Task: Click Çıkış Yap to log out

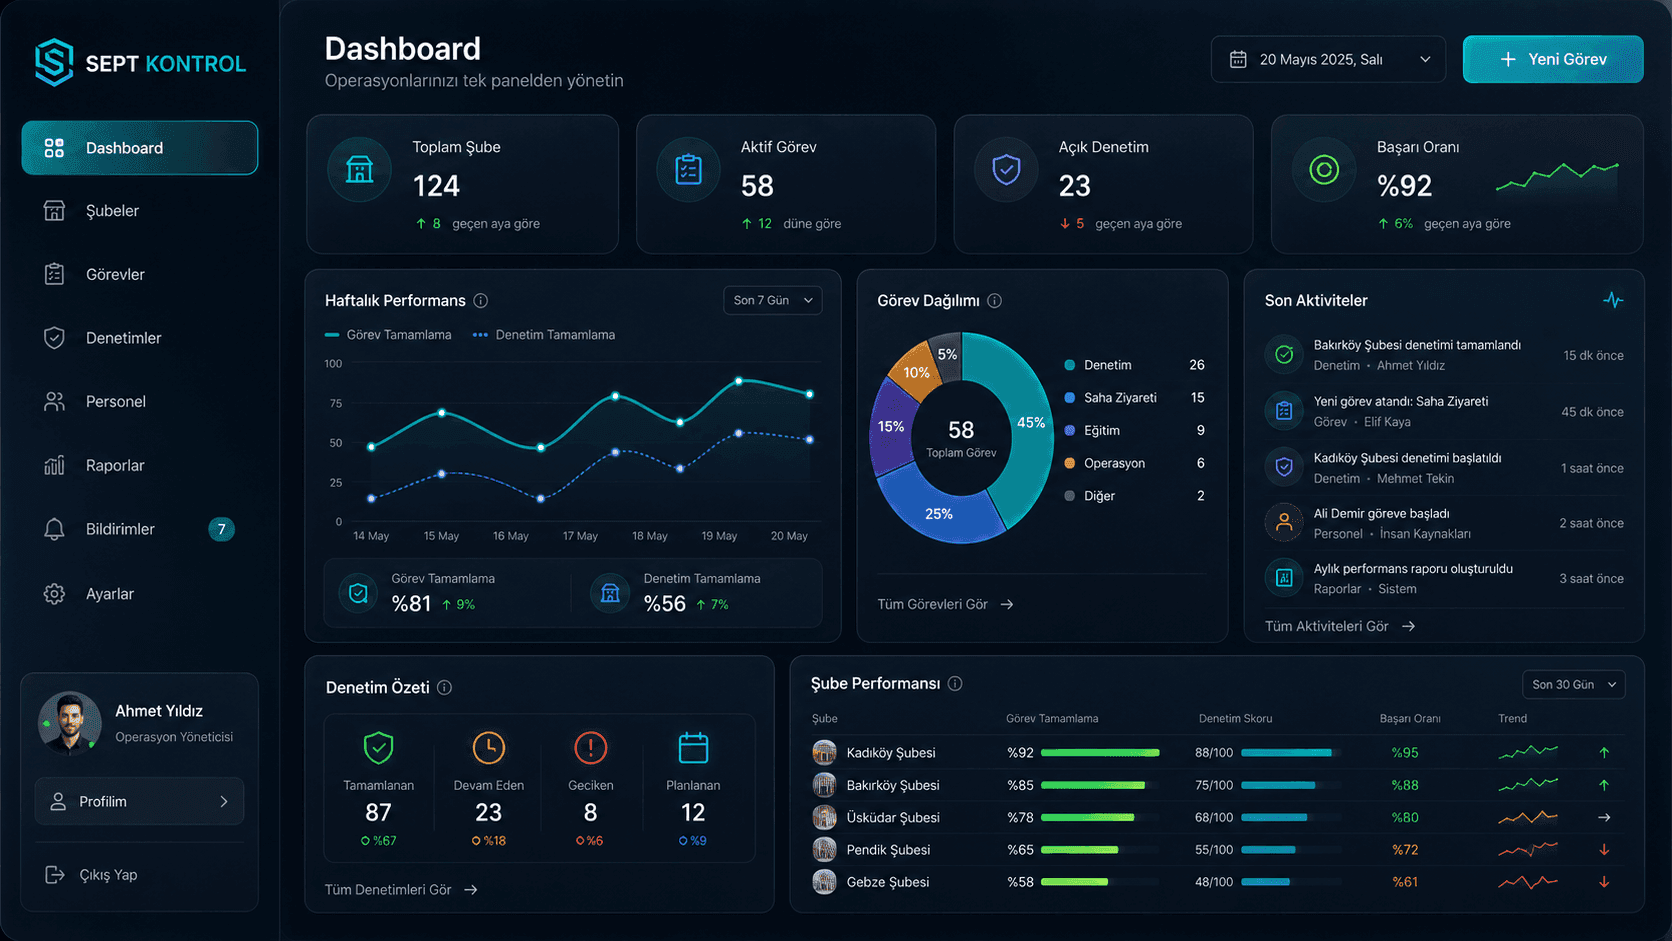Action: coord(91,874)
